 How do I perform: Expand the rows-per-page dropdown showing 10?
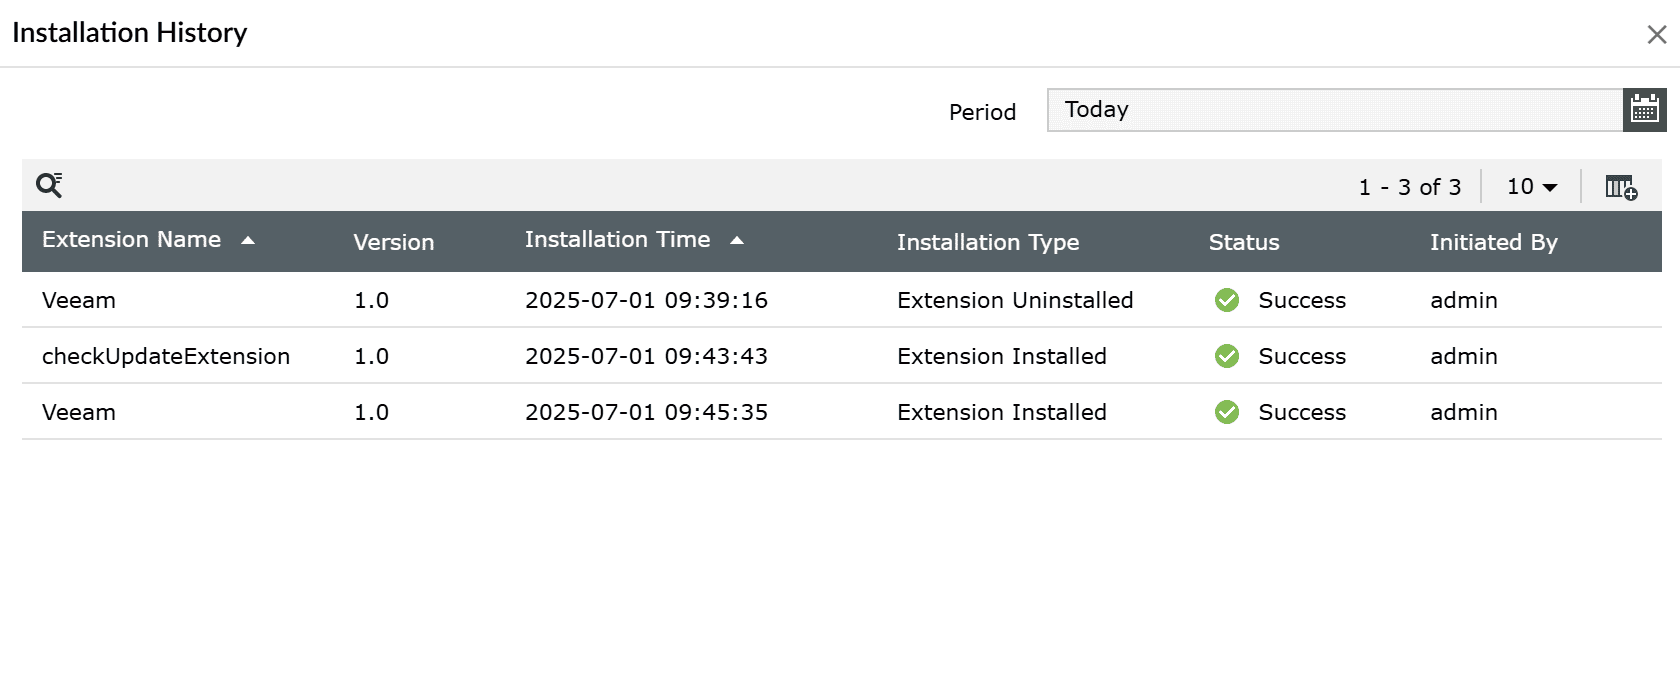(1532, 187)
